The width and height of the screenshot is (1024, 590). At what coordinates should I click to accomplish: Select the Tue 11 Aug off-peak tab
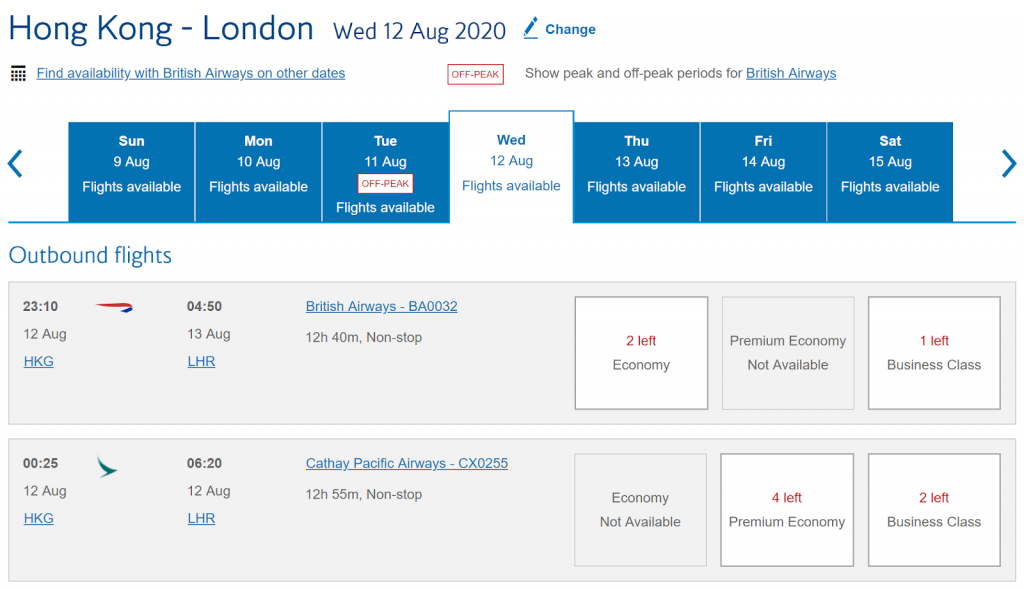[385, 171]
